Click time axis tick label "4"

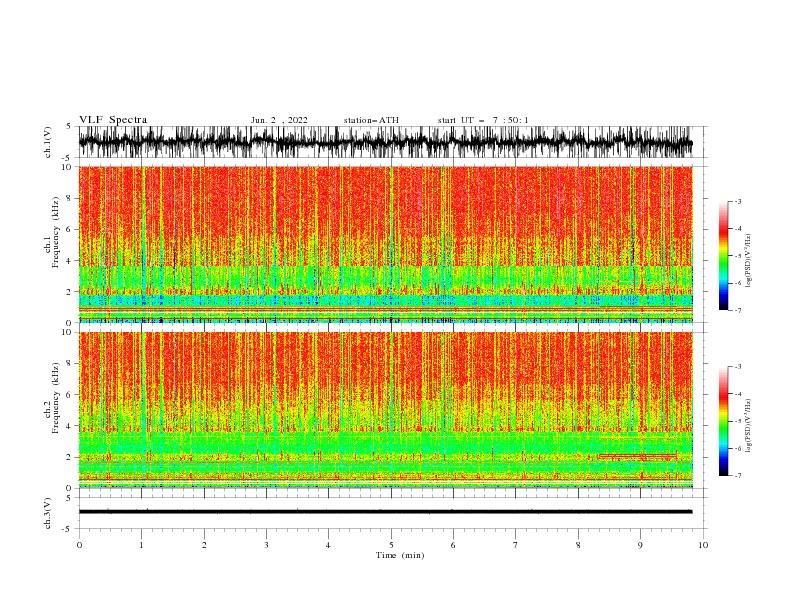point(328,545)
